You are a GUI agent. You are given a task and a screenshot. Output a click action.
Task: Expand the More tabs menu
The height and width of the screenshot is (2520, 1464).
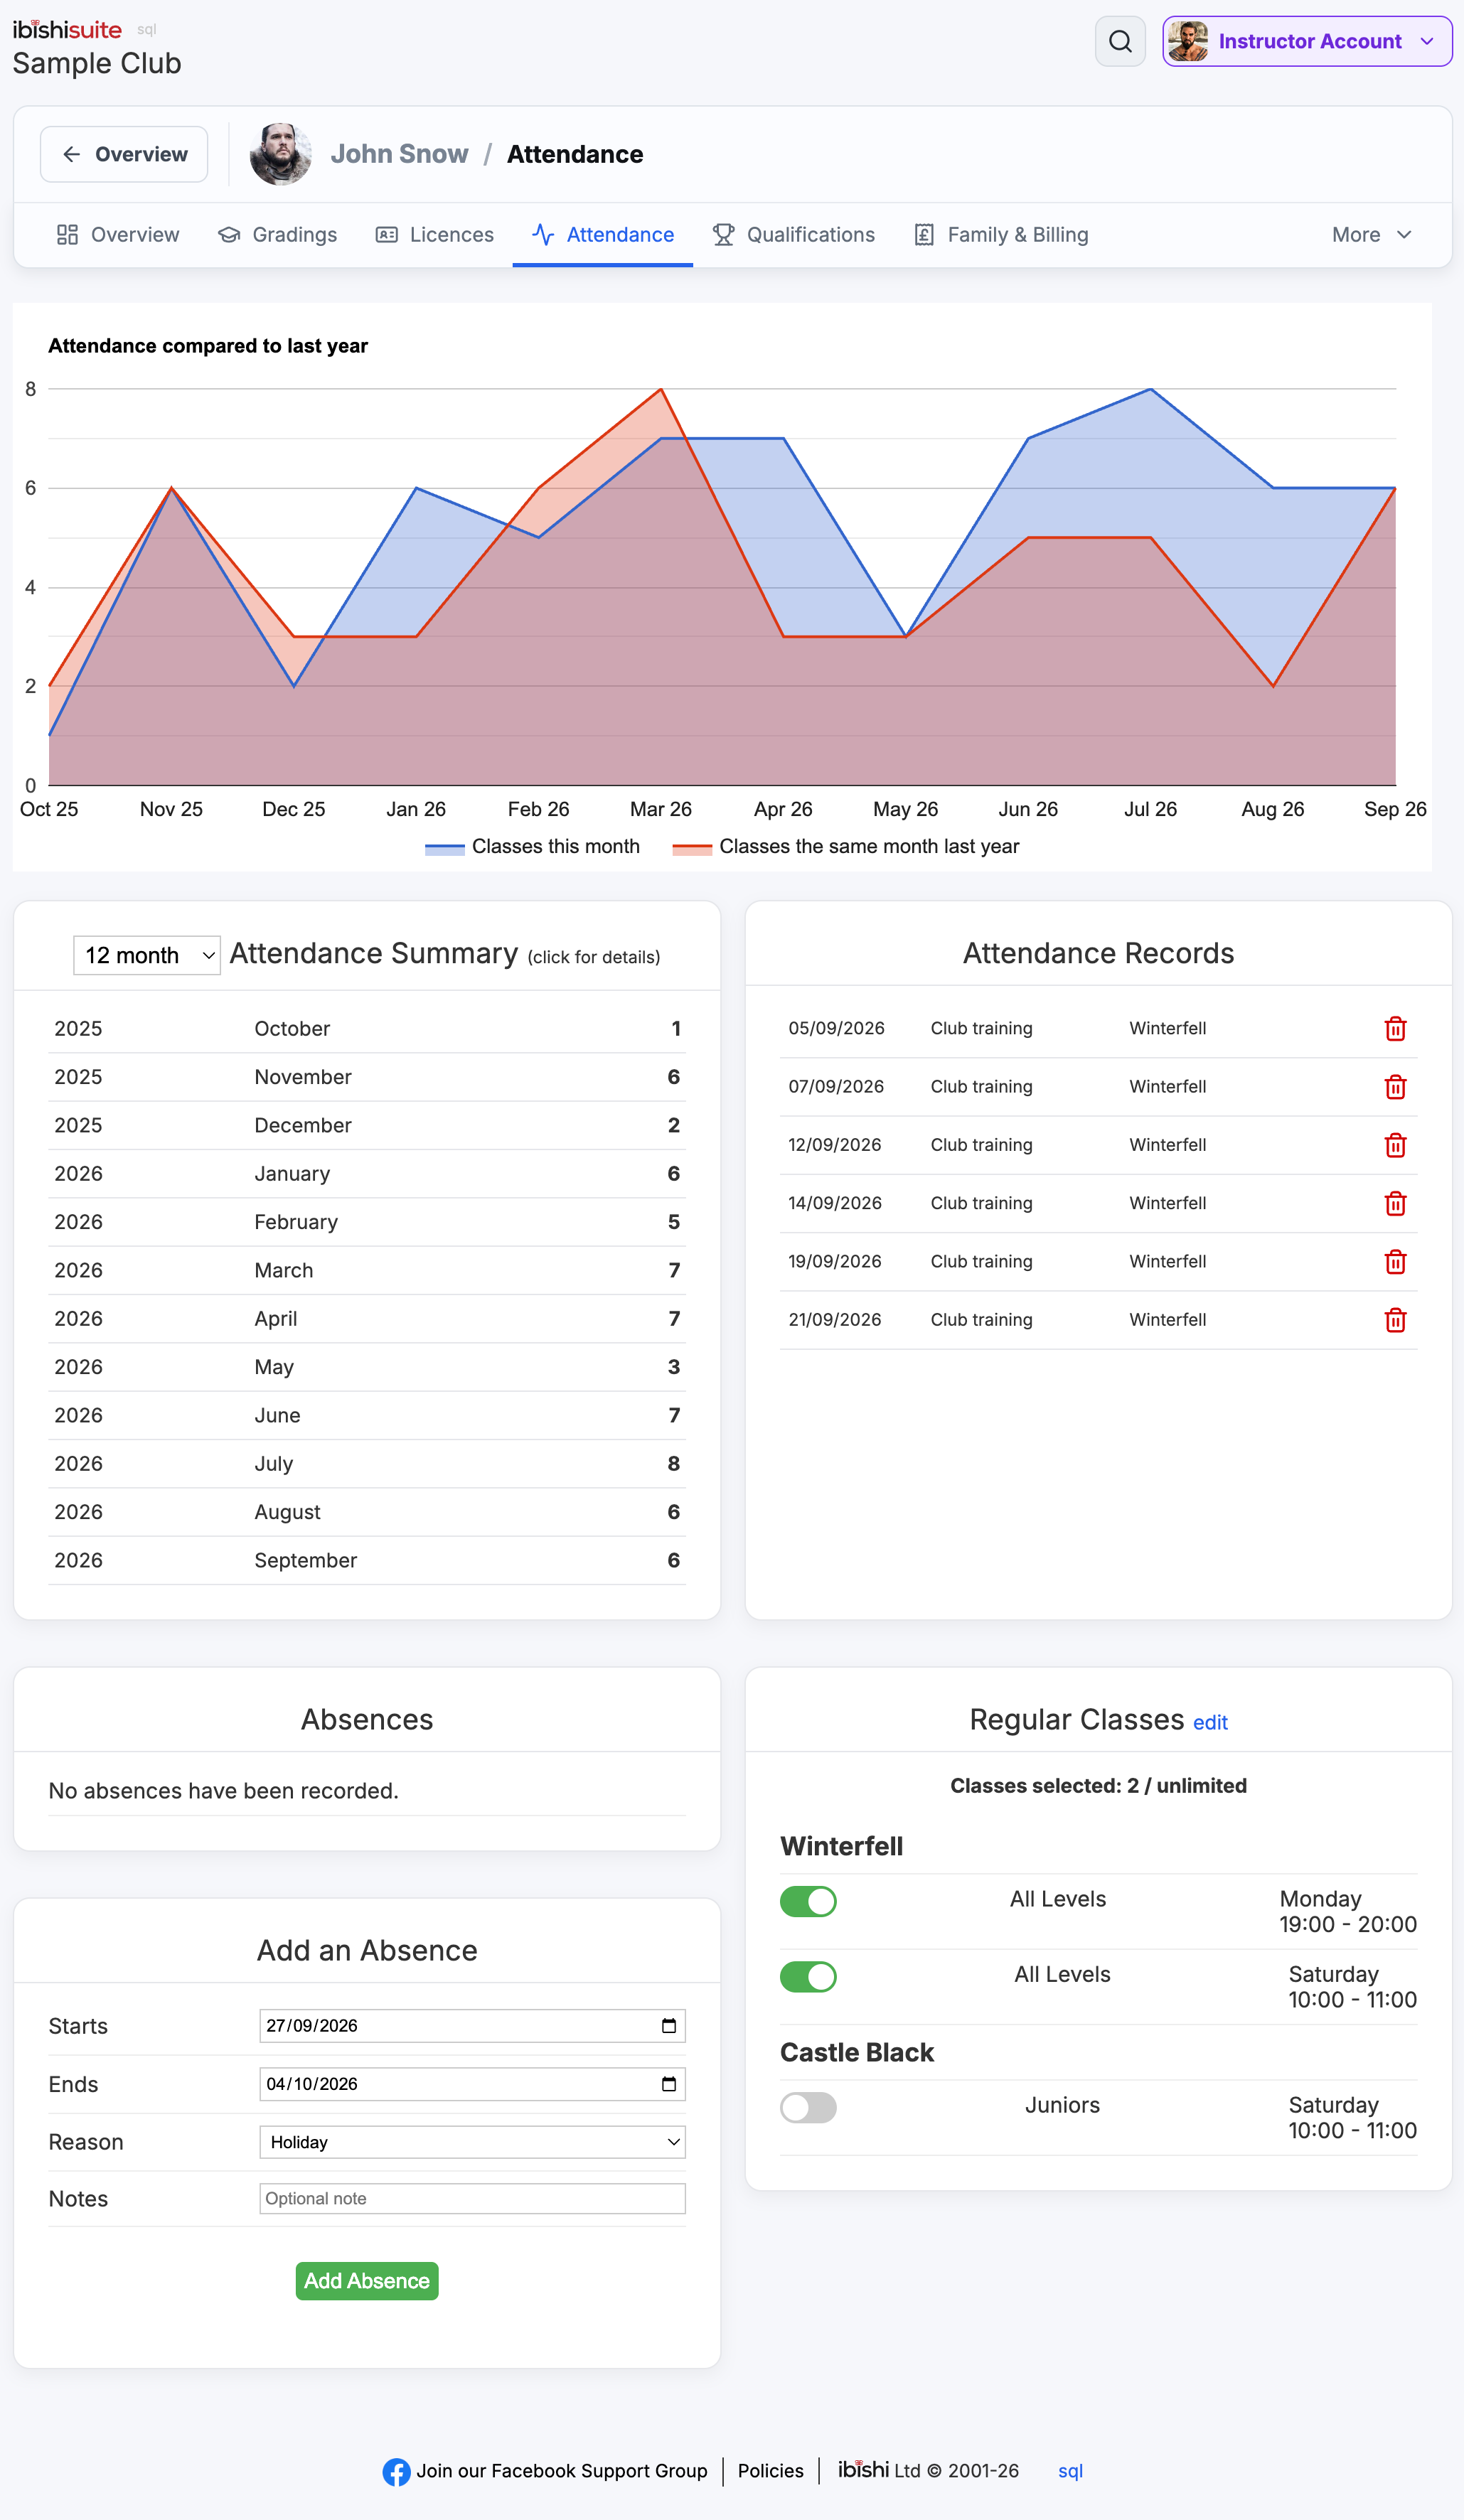[x=1372, y=234]
